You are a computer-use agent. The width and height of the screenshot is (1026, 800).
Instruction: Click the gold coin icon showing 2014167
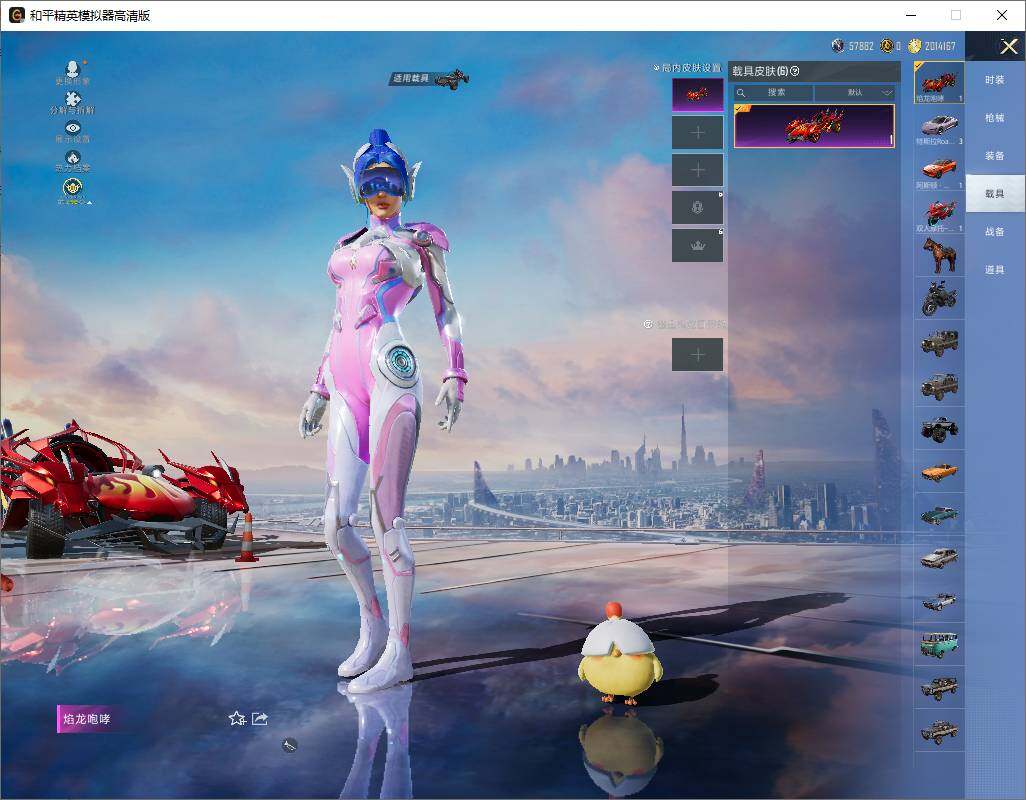coord(914,45)
